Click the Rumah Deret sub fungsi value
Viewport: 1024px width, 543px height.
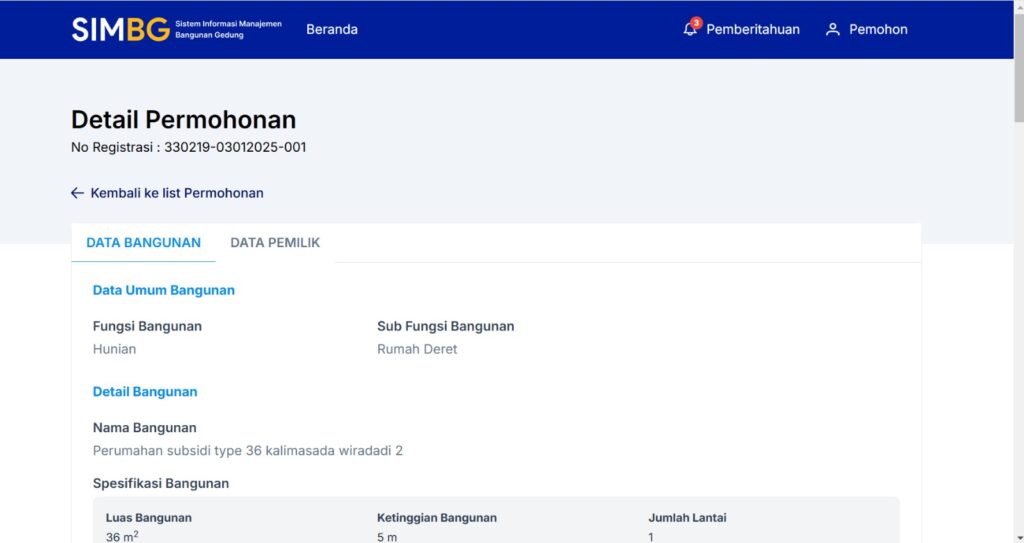pyautogui.click(x=417, y=349)
